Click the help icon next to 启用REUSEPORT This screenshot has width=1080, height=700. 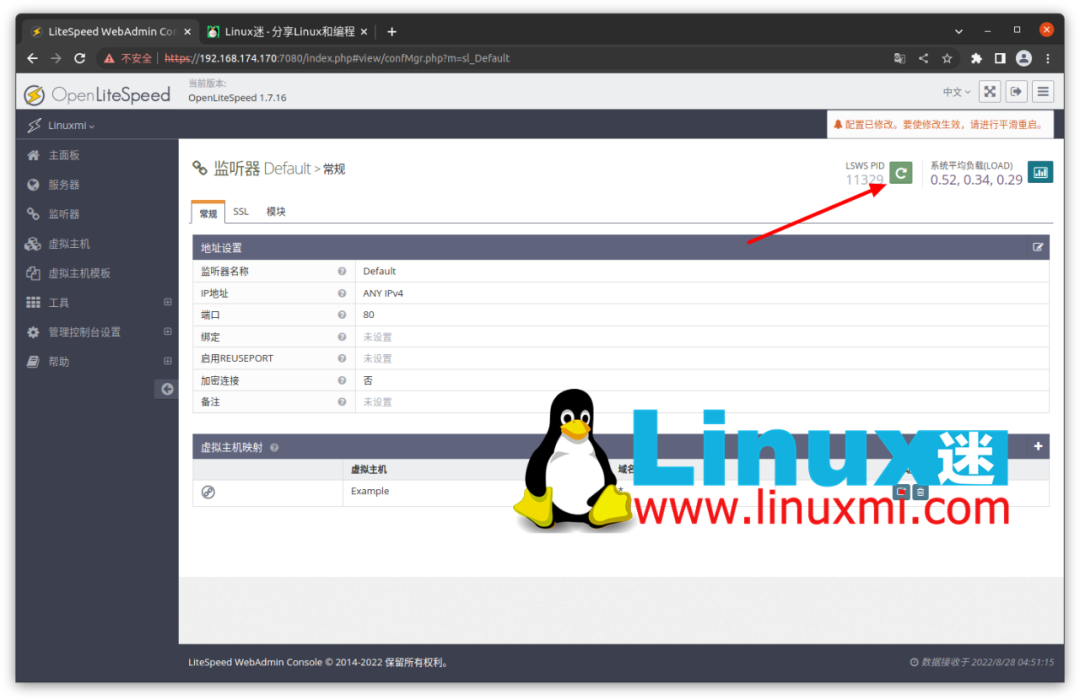342,358
